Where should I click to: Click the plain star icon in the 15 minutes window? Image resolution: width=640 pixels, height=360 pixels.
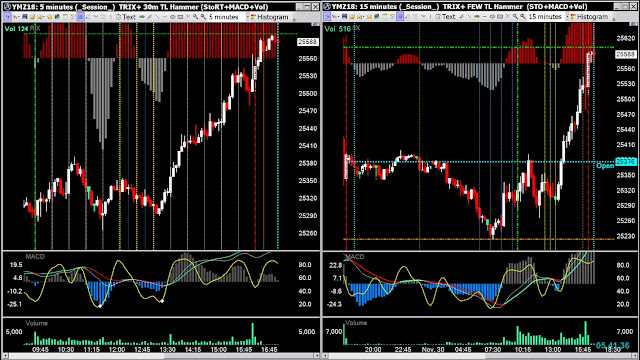click(x=369, y=17)
